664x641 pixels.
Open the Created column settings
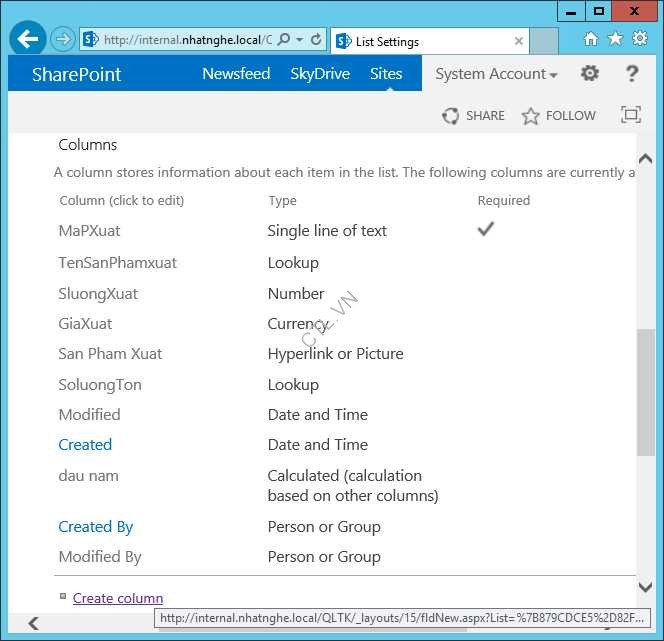click(x=85, y=445)
